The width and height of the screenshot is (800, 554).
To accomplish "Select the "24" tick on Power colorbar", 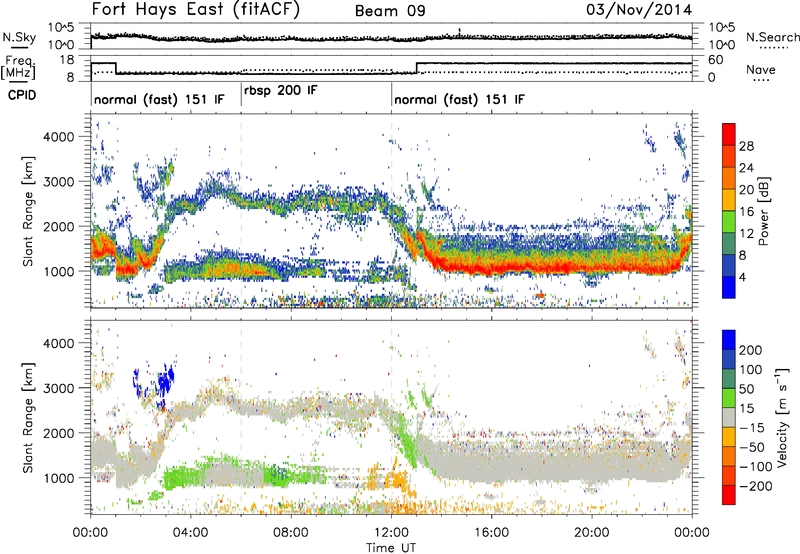I will (x=746, y=168).
